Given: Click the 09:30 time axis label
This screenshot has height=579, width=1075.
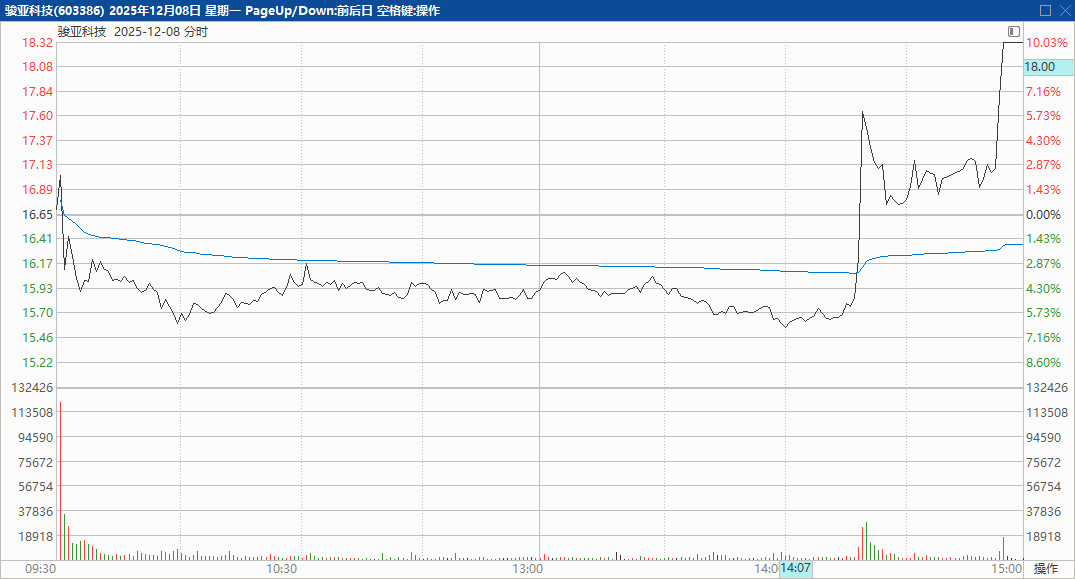Looking at the screenshot, I should [40, 569].
